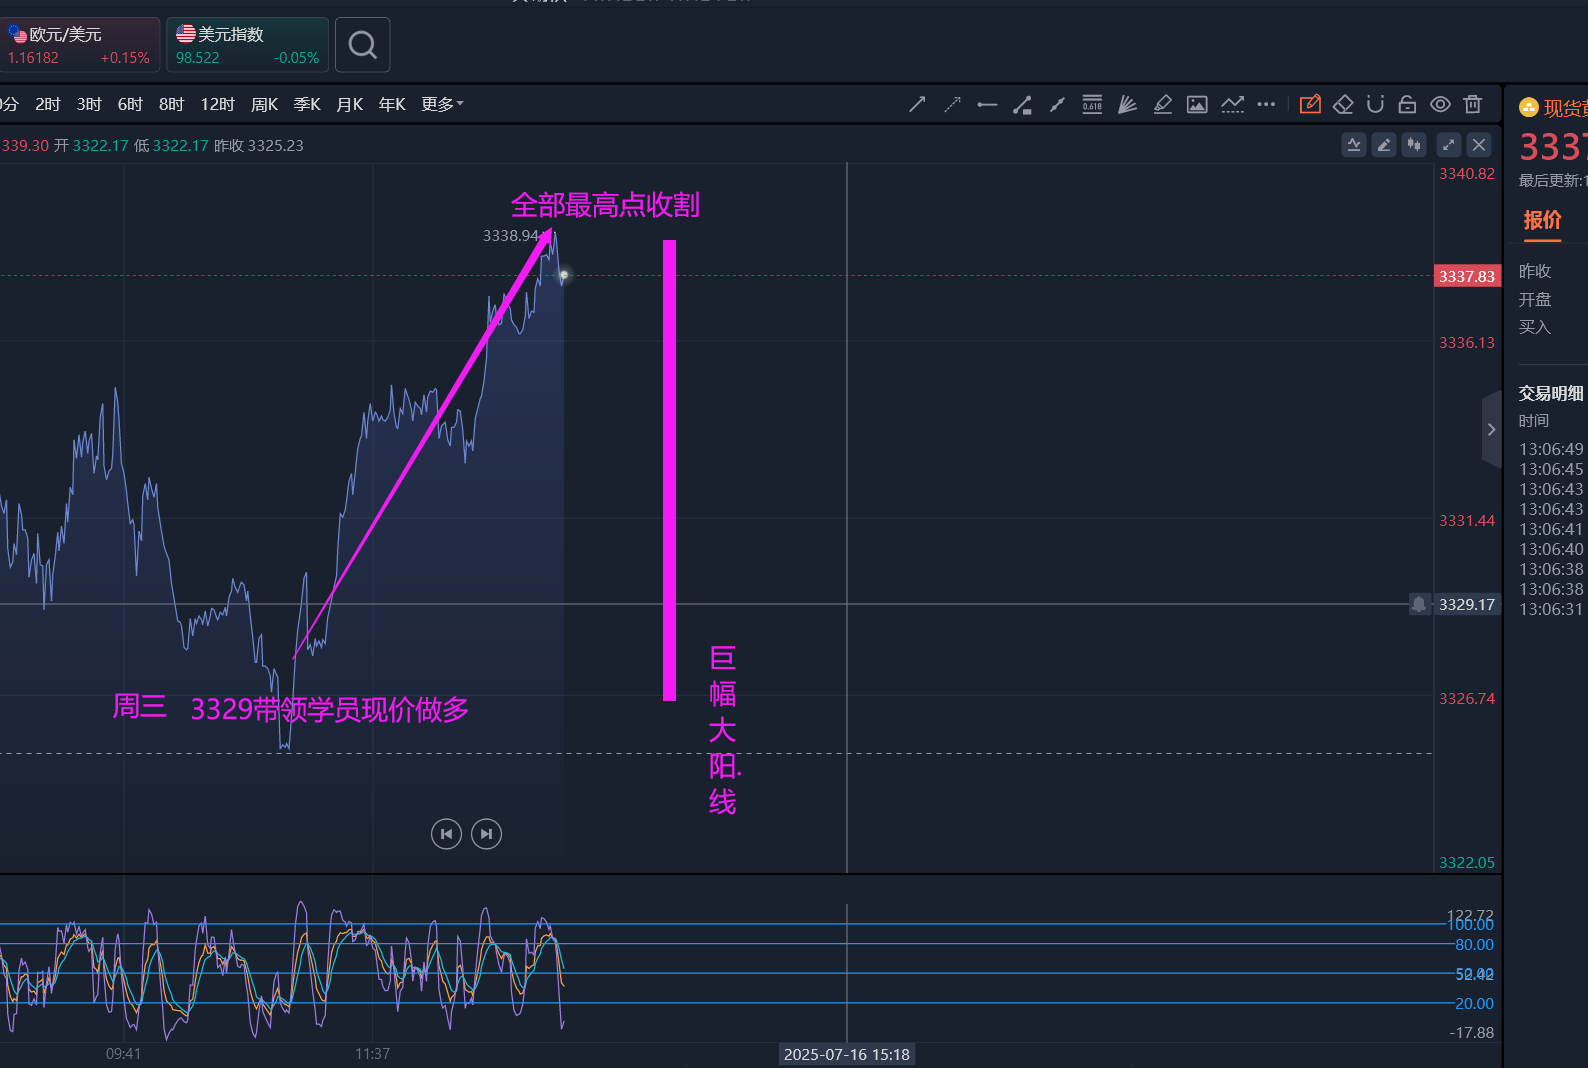The width and height of the screenshot is (1588, 1068).
Task: Collapse the right side panel arrow
Action: 1491,430
